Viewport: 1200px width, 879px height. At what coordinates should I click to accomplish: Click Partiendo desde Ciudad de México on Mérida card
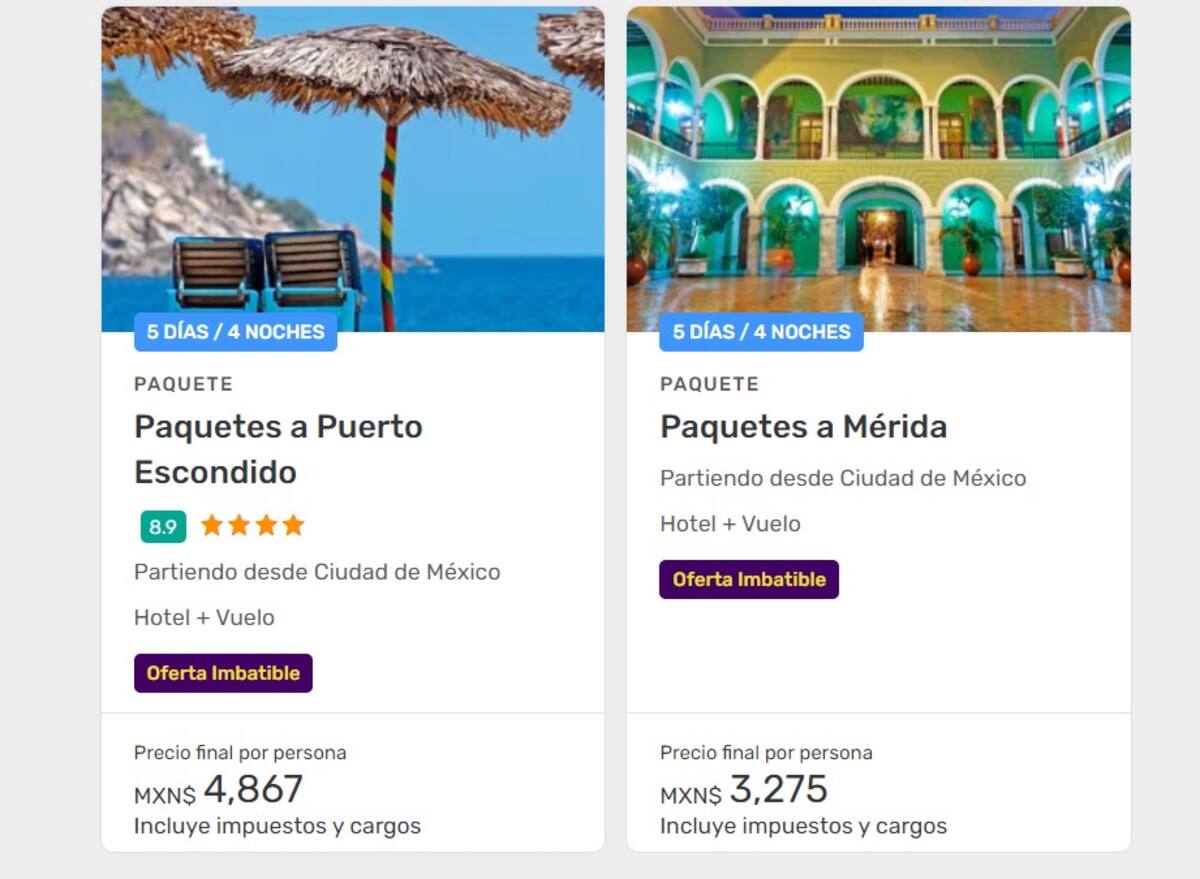tap(841, 478)
